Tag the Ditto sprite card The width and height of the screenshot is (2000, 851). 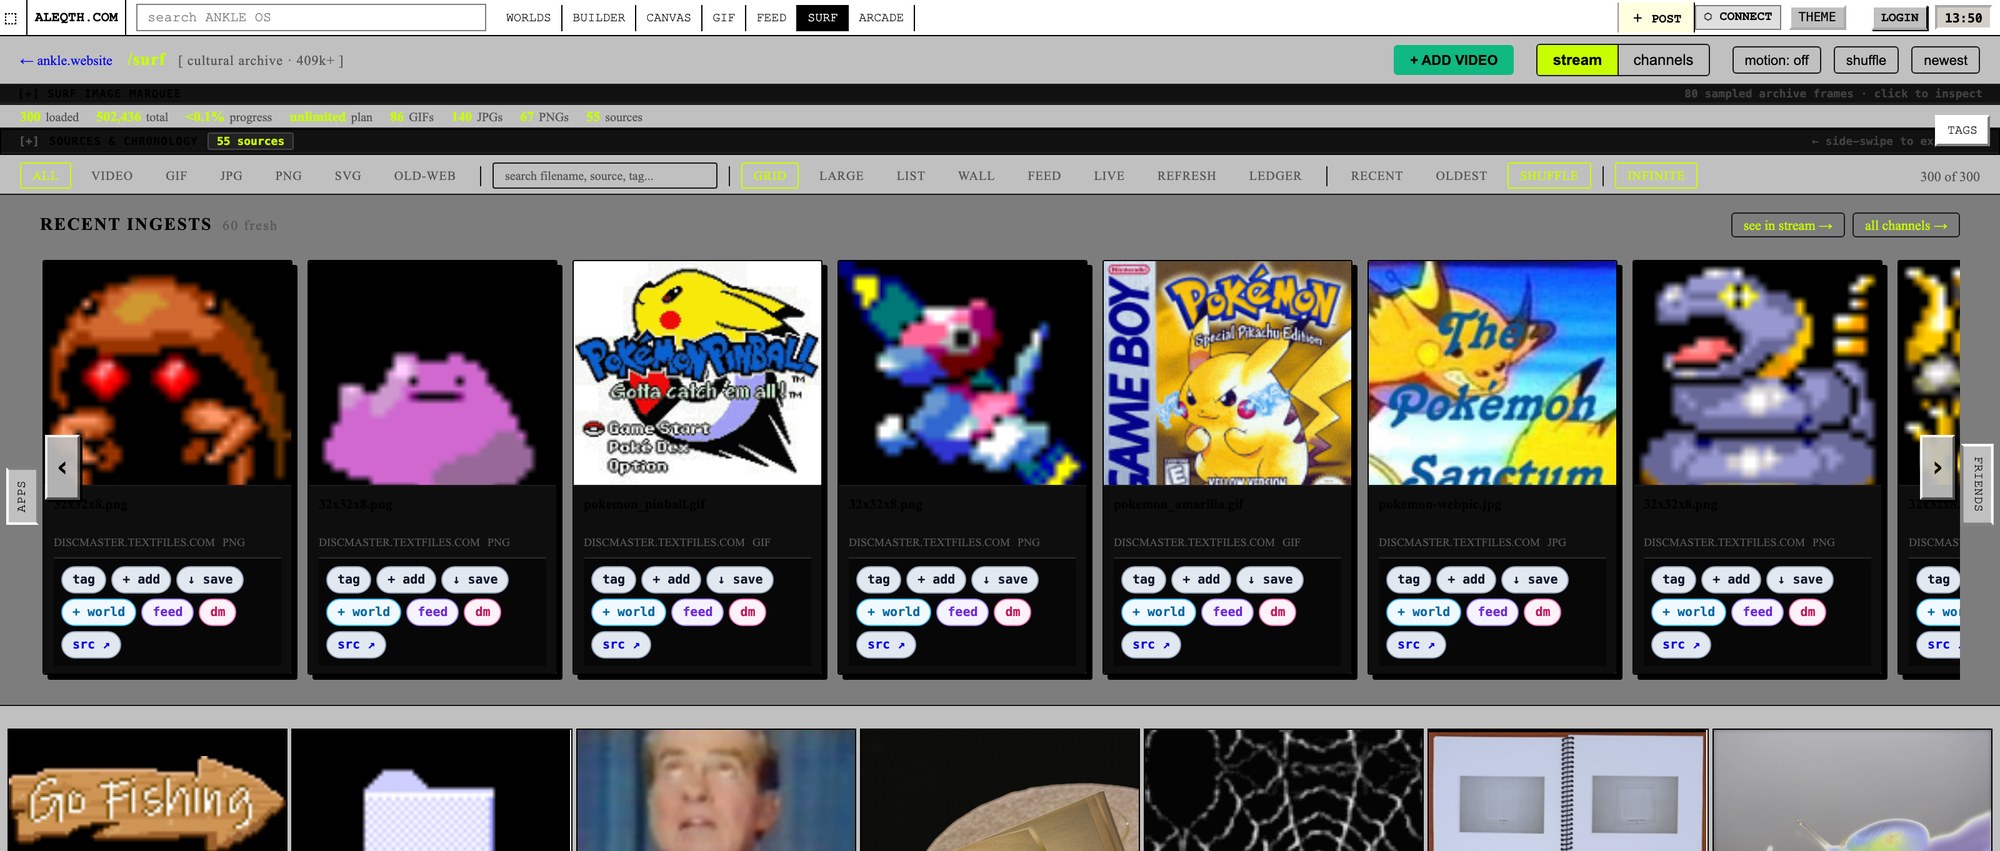349,580
